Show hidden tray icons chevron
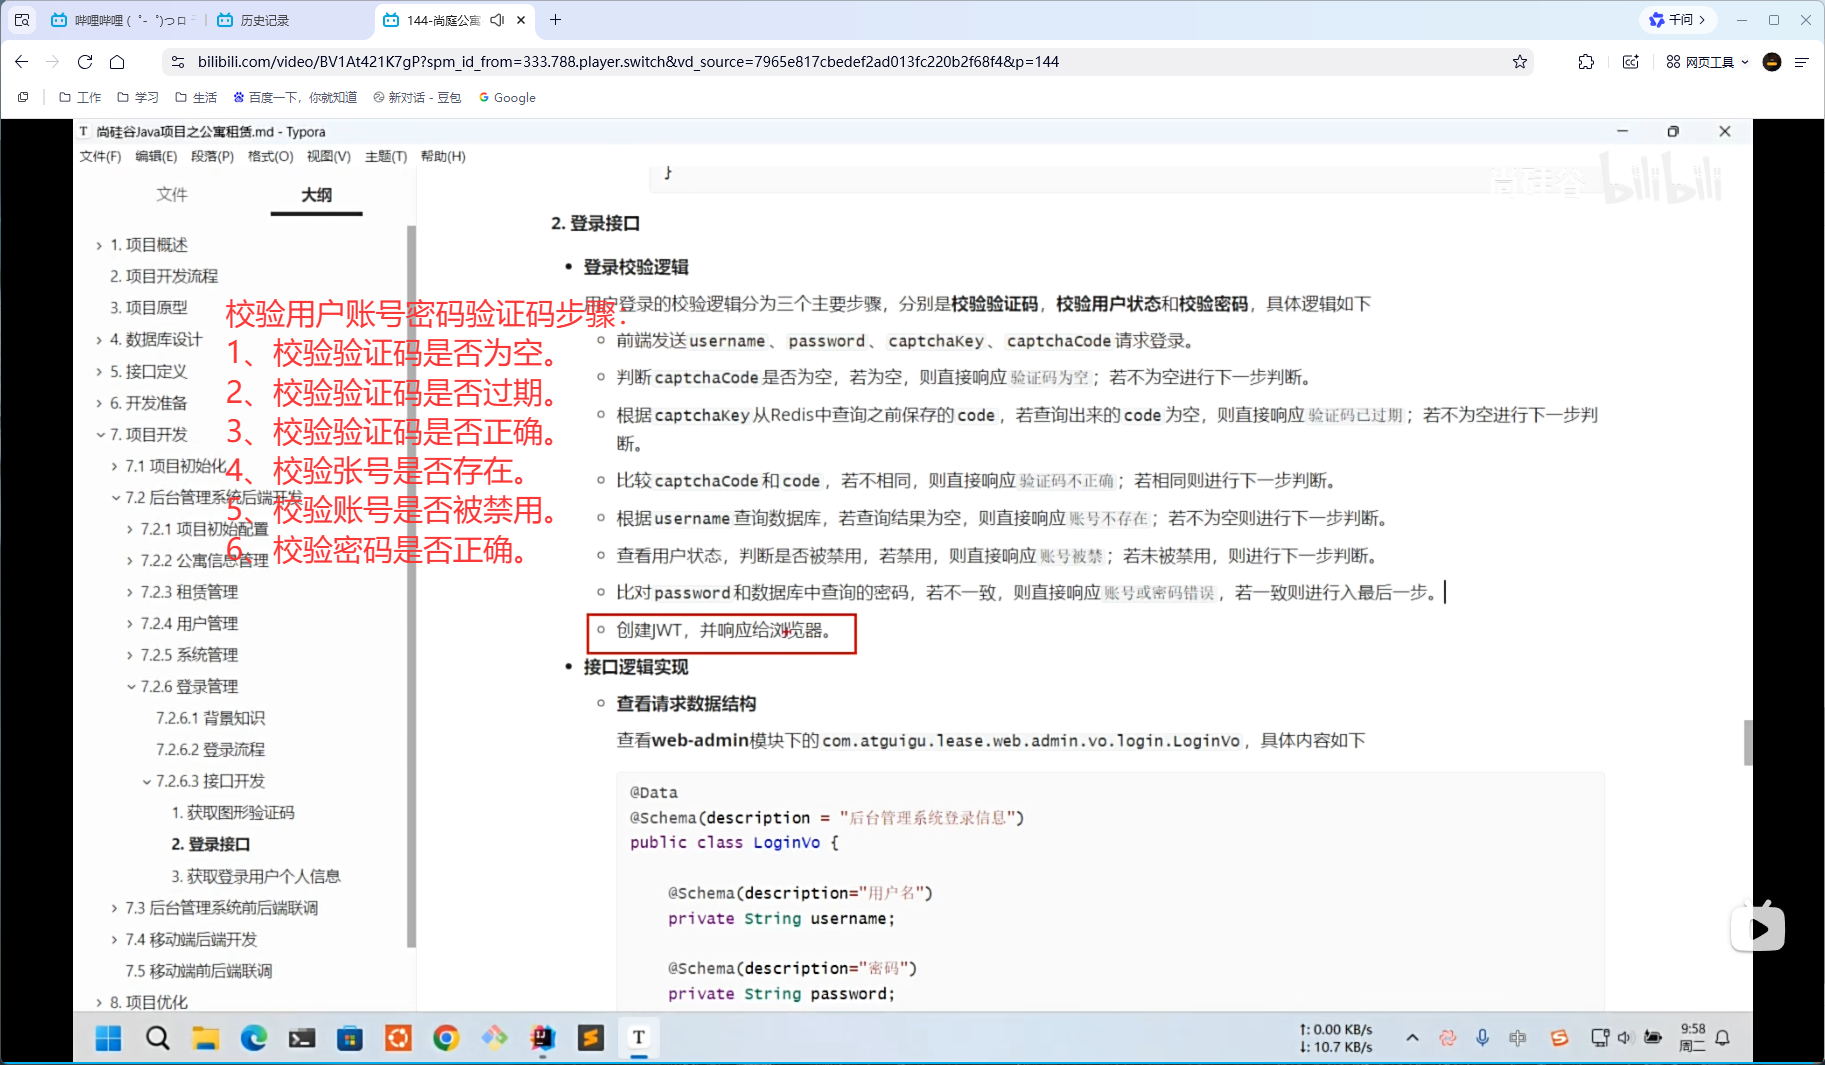 pyautogui.click(x=1412, y=1038)
